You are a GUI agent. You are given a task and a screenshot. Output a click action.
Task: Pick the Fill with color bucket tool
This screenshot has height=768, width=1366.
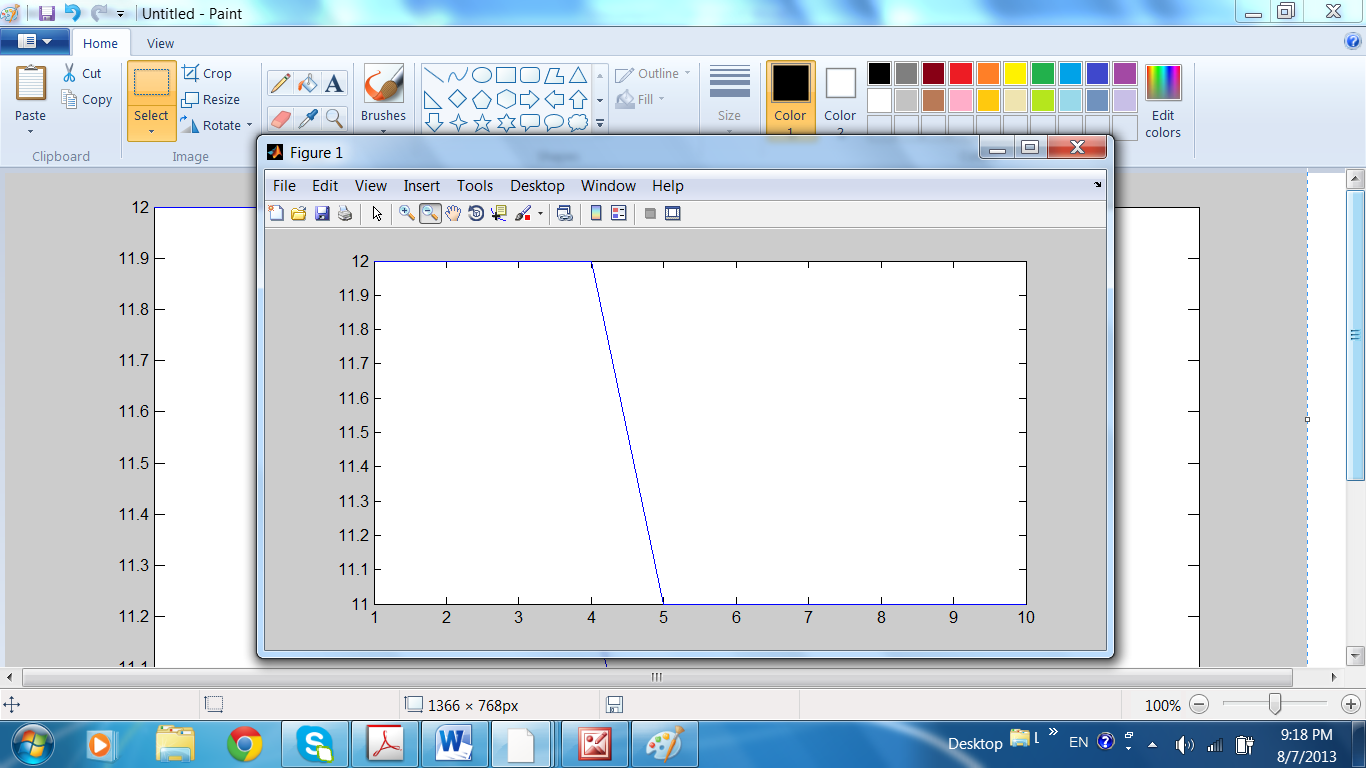tap(308, 84)
